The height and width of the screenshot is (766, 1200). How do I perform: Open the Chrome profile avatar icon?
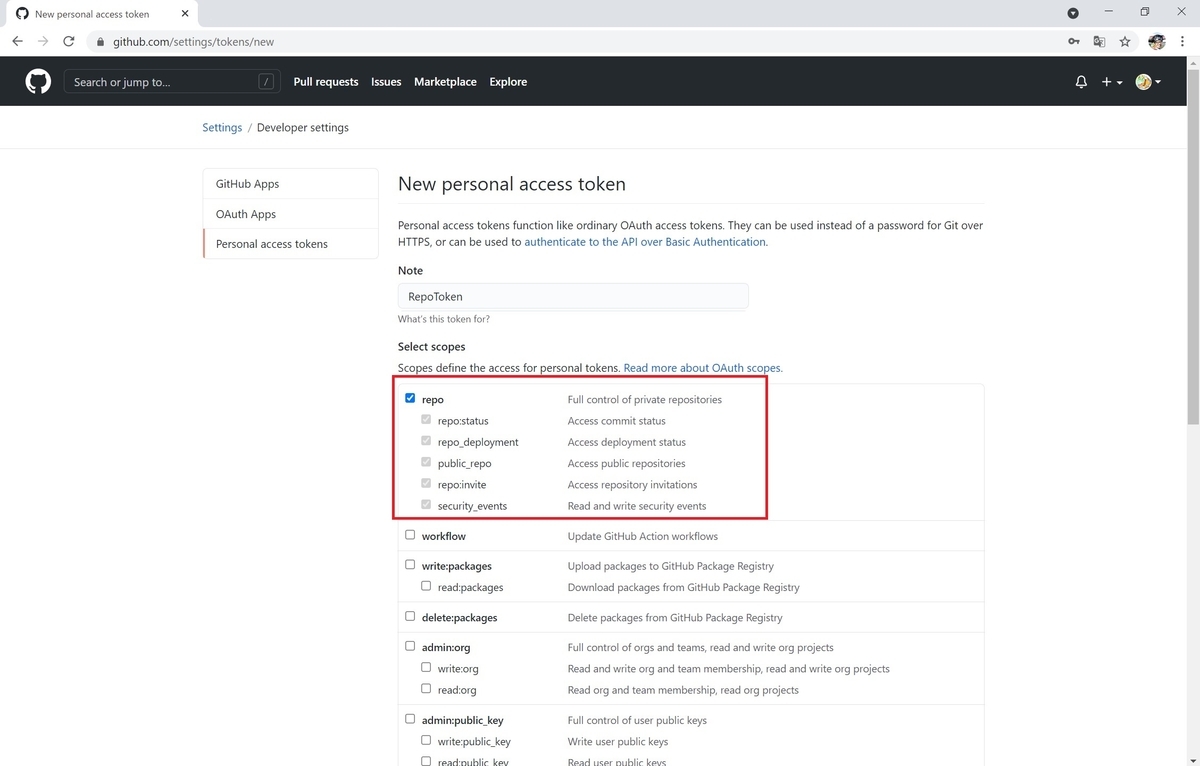point(1157,42)
